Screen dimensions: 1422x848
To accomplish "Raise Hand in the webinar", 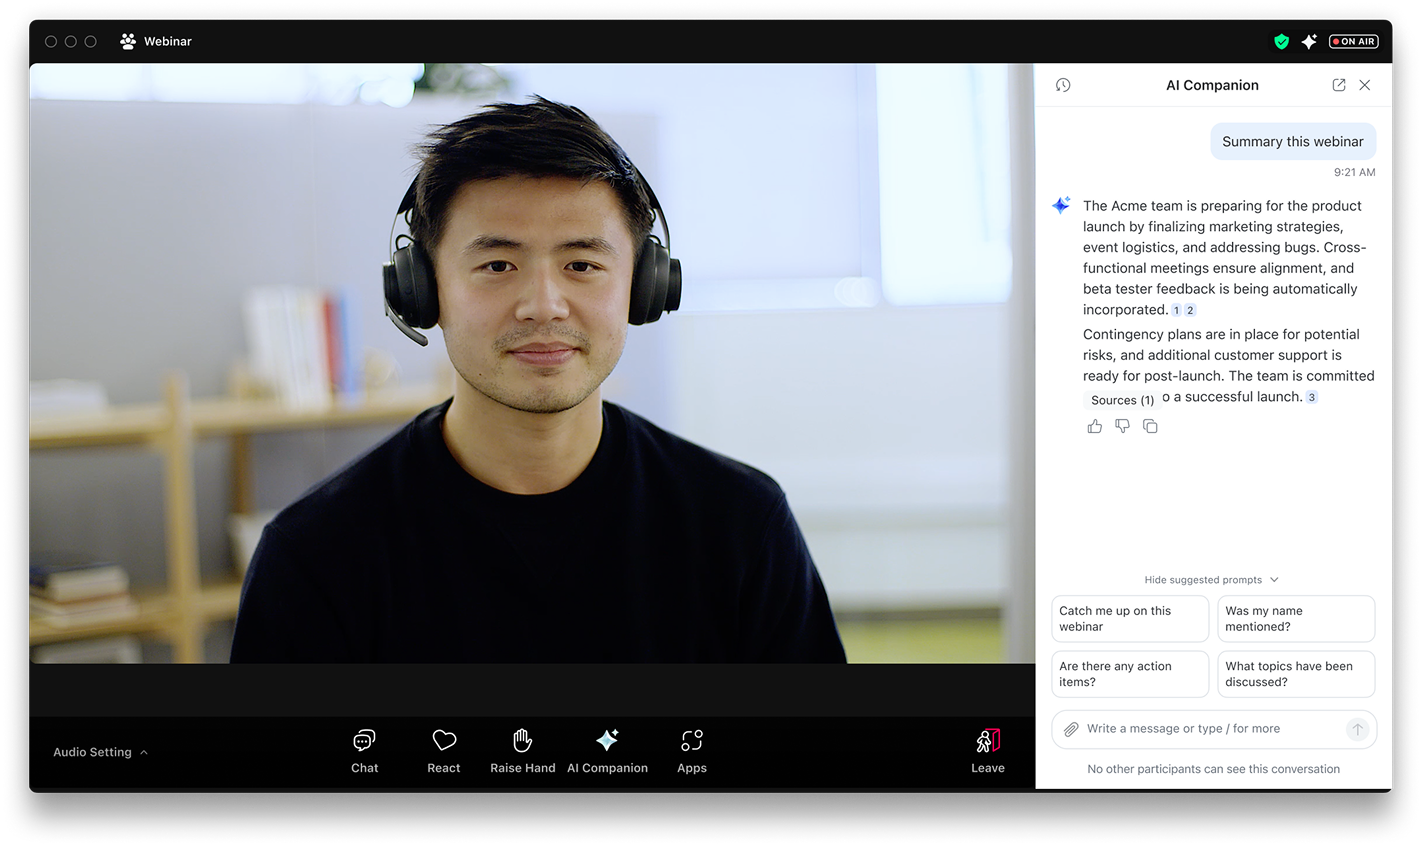I will (522, 751).
